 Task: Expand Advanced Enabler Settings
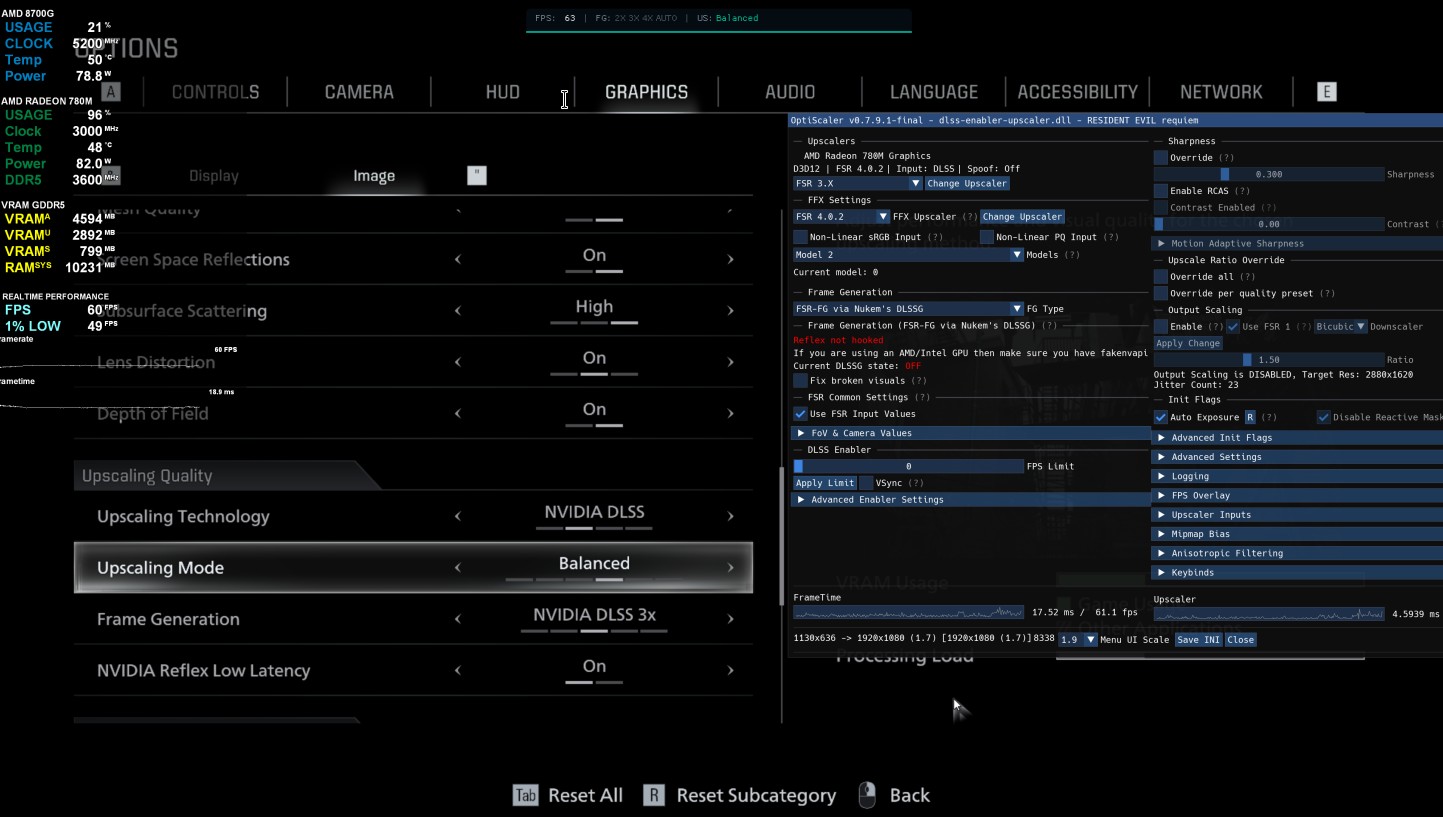(970, 500)
